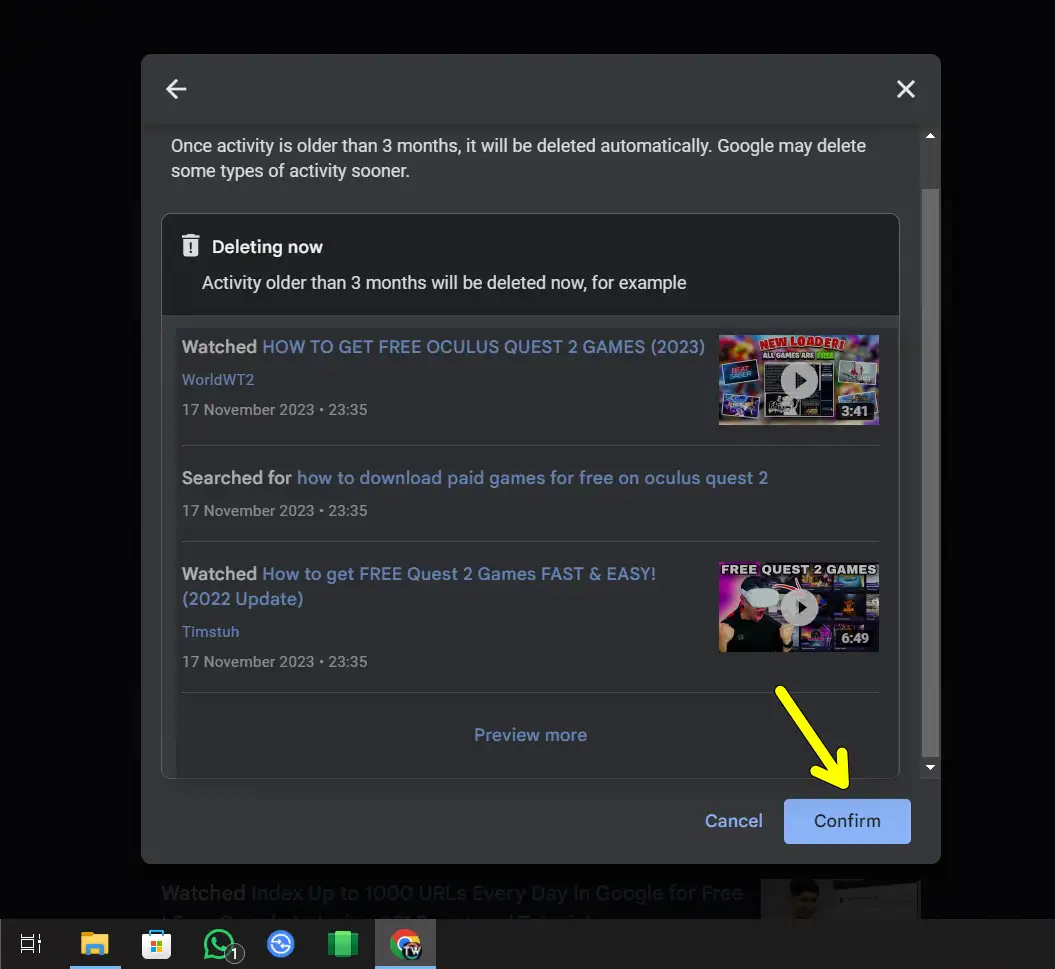This screenshot has width=1055, height=969.
Task: Click the back arrow in the dialog
Action: pyautogui.click(x=176, y=89)
